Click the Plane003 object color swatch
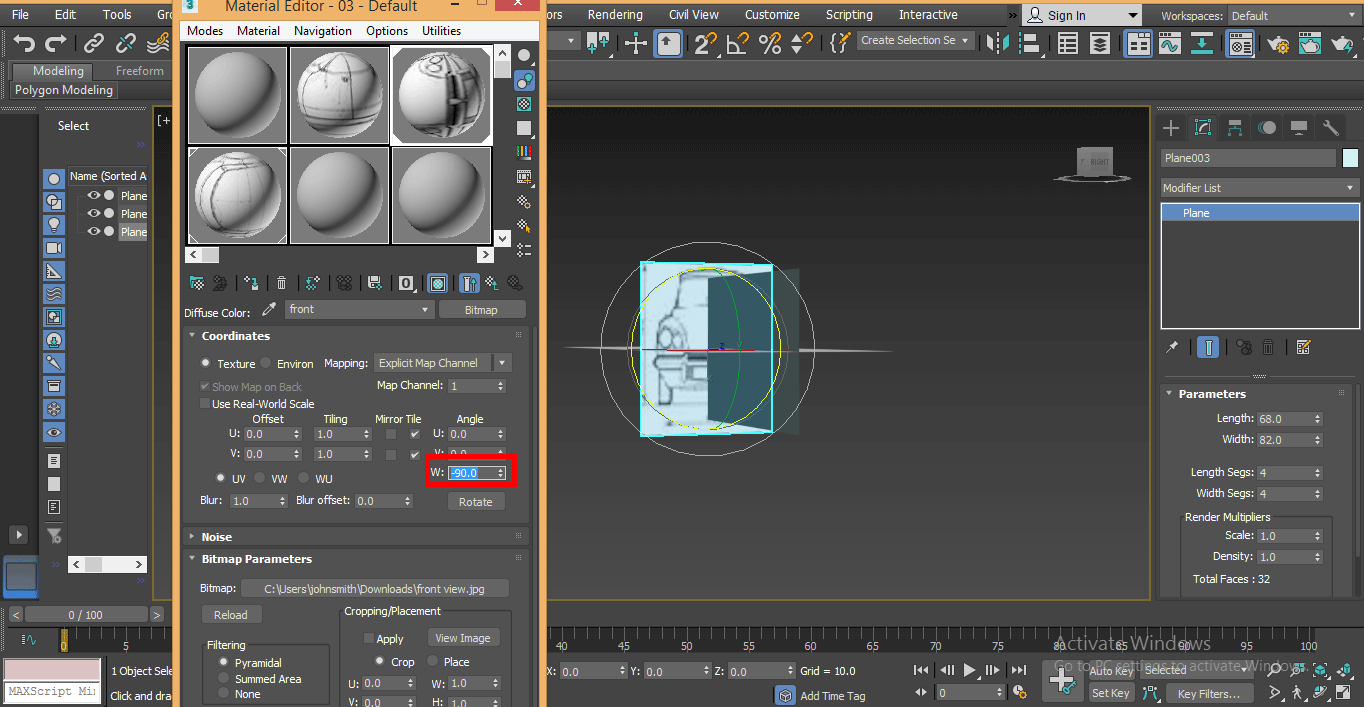 [x=1350, y=158]
